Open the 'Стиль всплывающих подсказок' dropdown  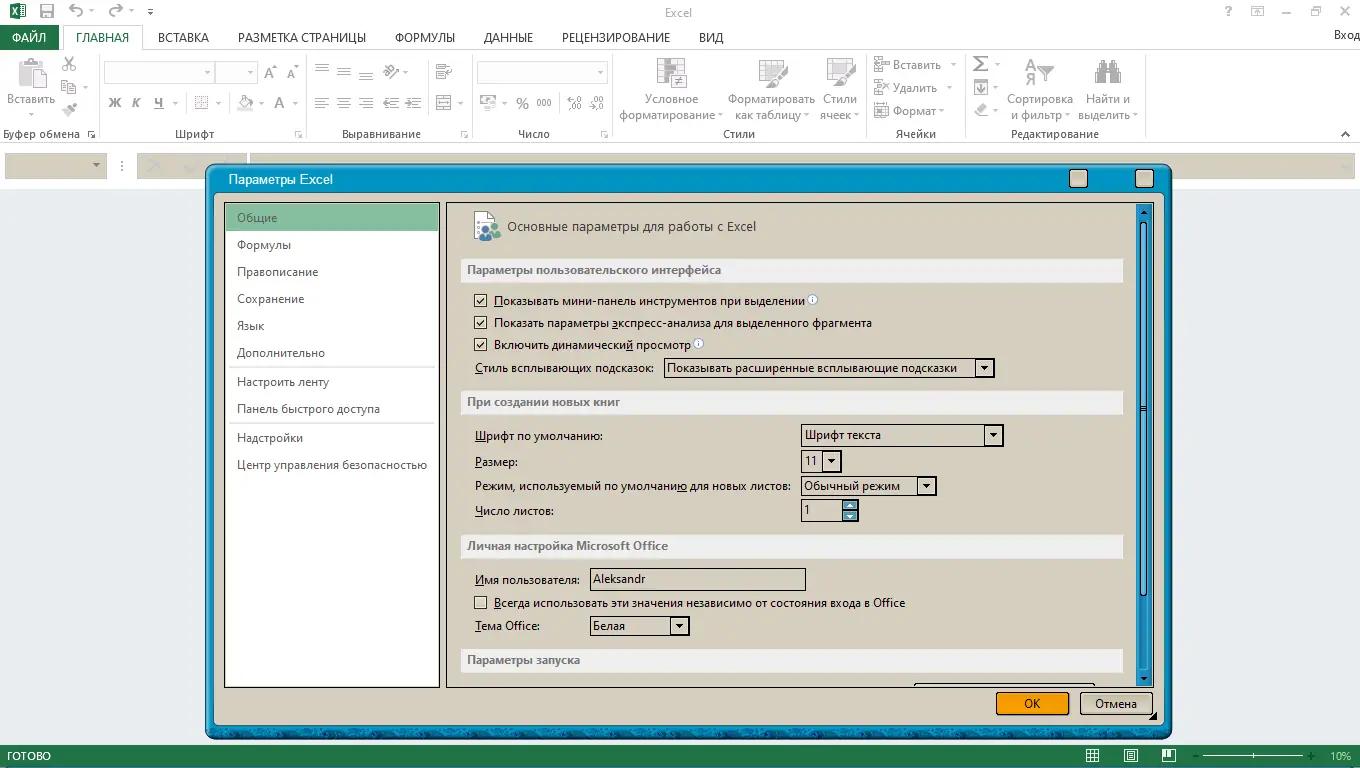point(985,368)
